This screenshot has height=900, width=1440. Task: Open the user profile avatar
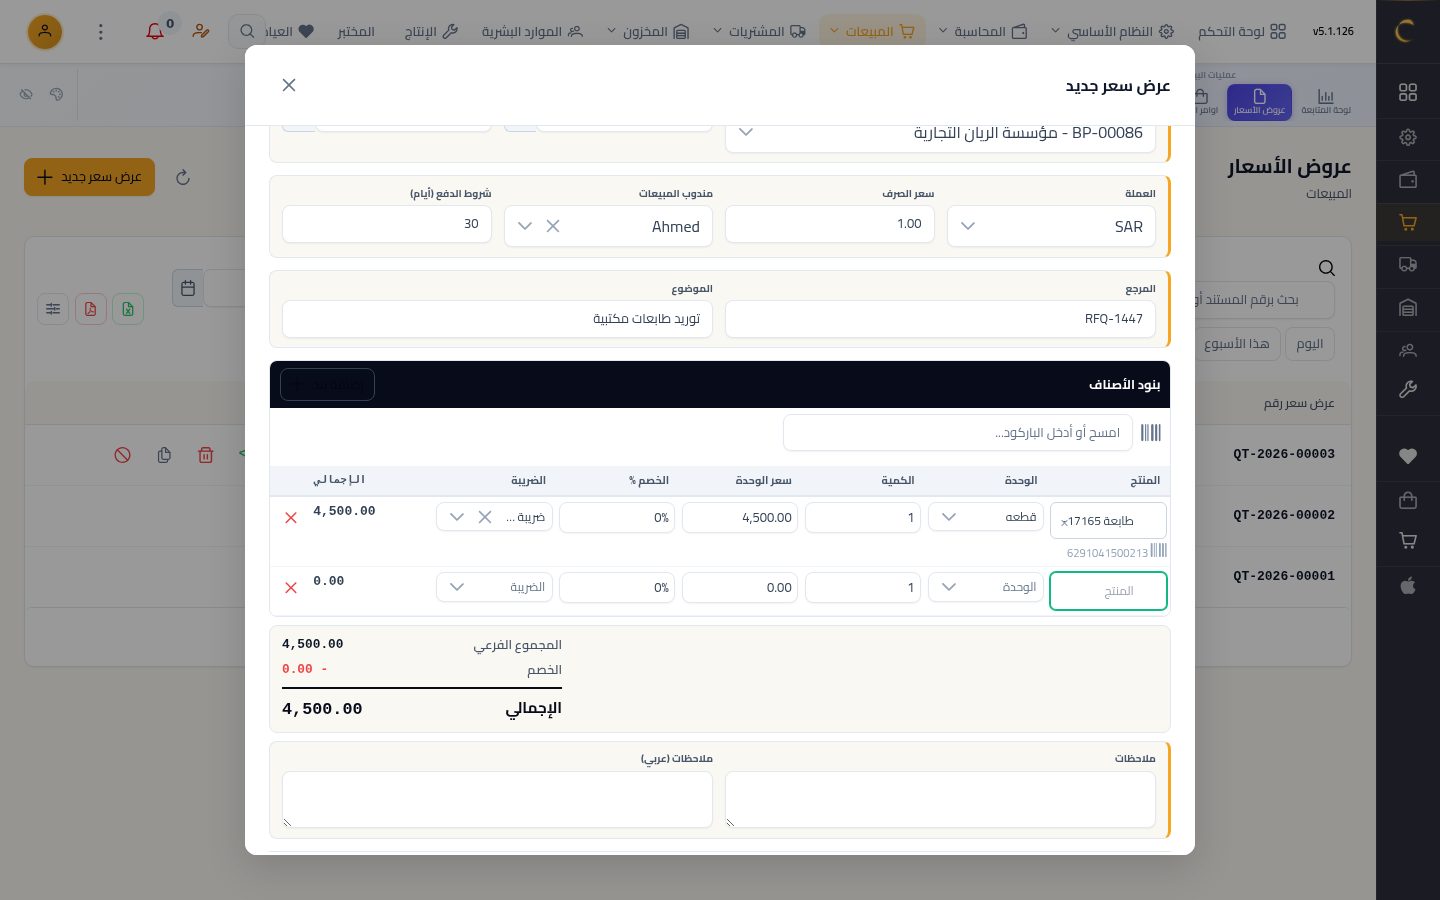coord(45,32)
